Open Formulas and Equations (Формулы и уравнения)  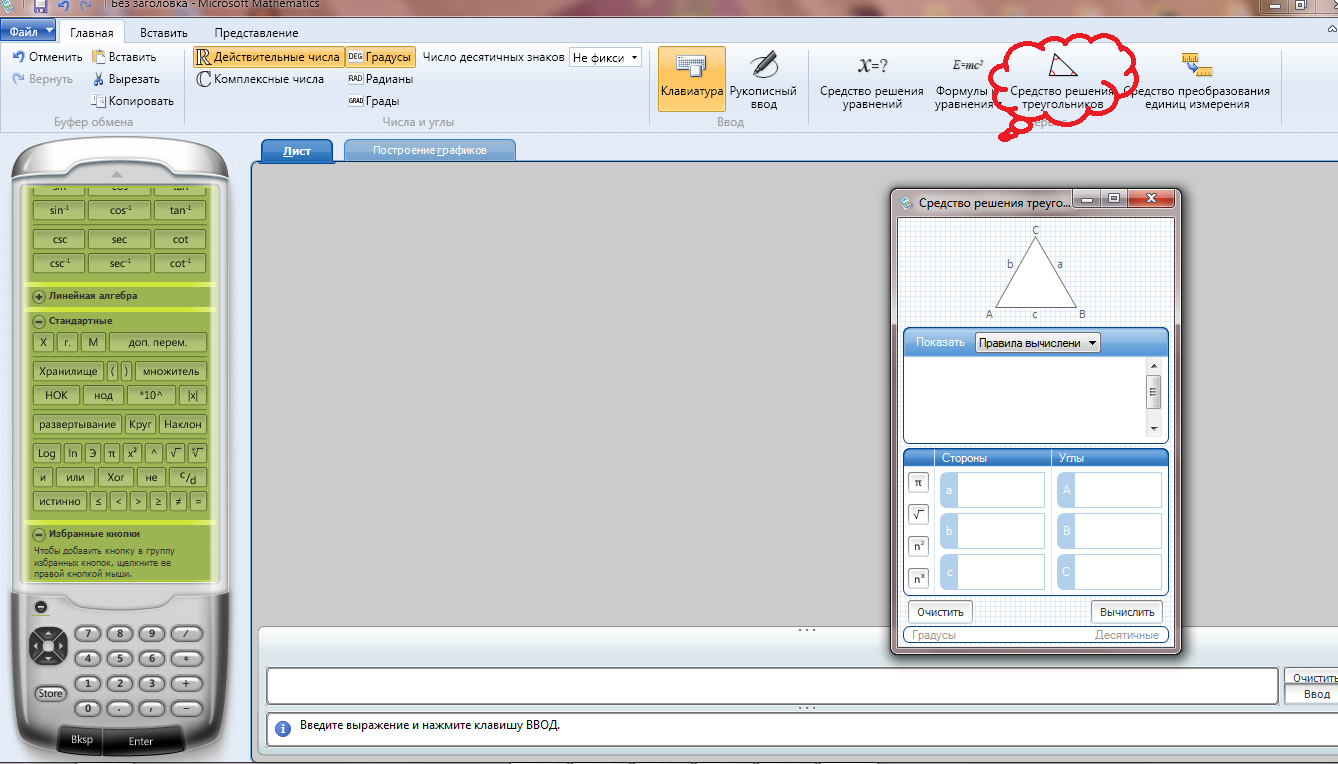pyautogui.click(x=966, y=80)
